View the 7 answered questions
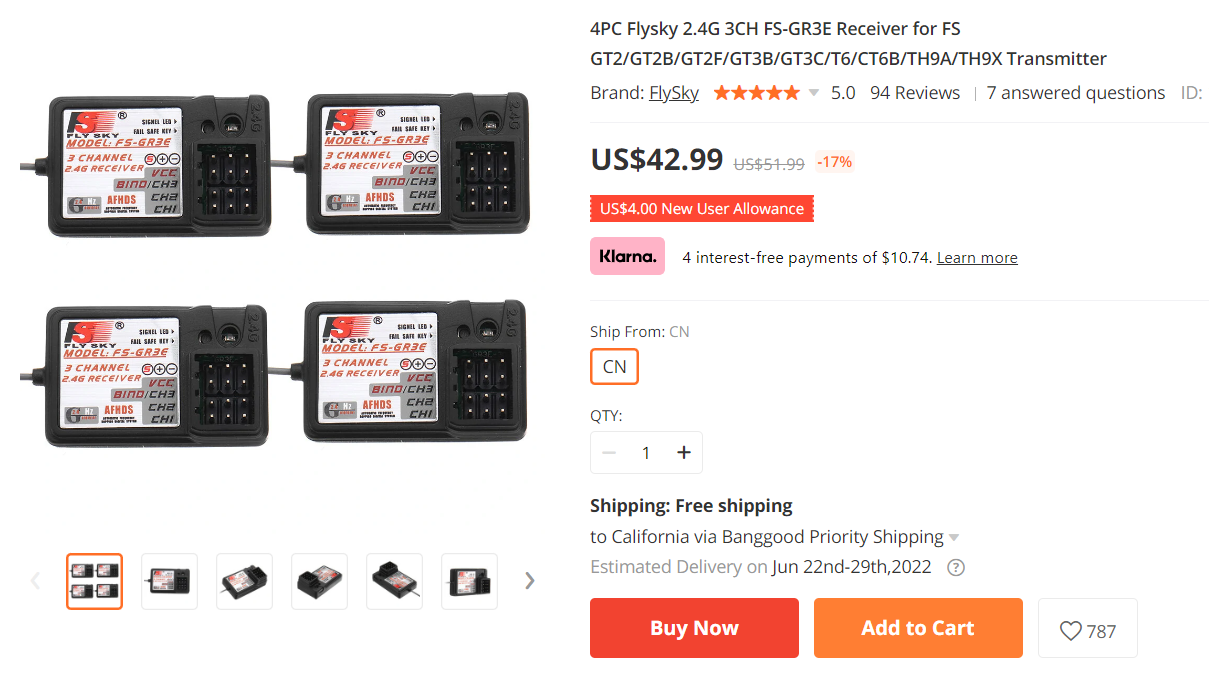This screenshot has height=675, width=1209. tap(1076, 93)
